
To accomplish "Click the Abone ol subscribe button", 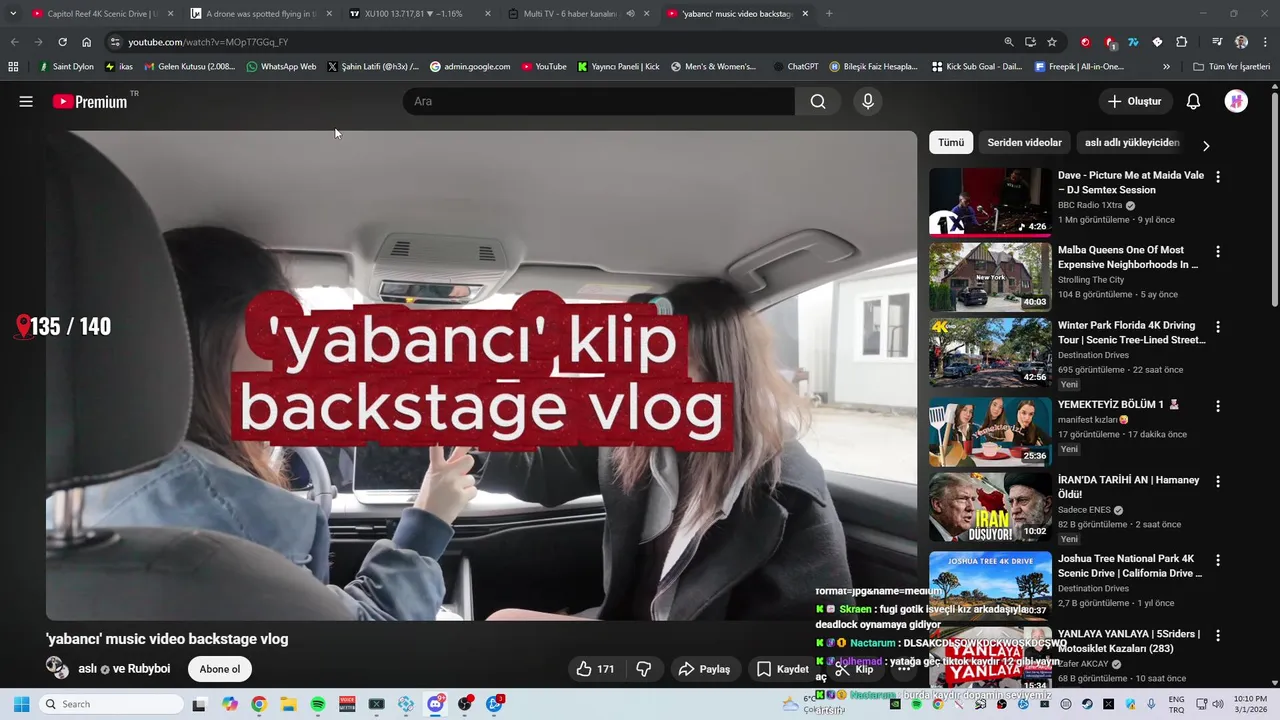I will 220,669.
